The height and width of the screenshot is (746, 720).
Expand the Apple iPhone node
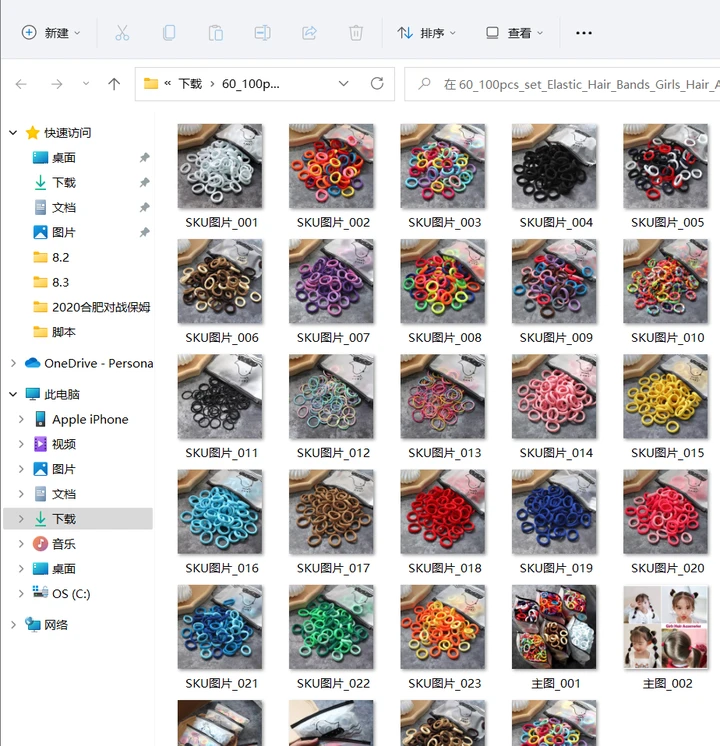21,419
